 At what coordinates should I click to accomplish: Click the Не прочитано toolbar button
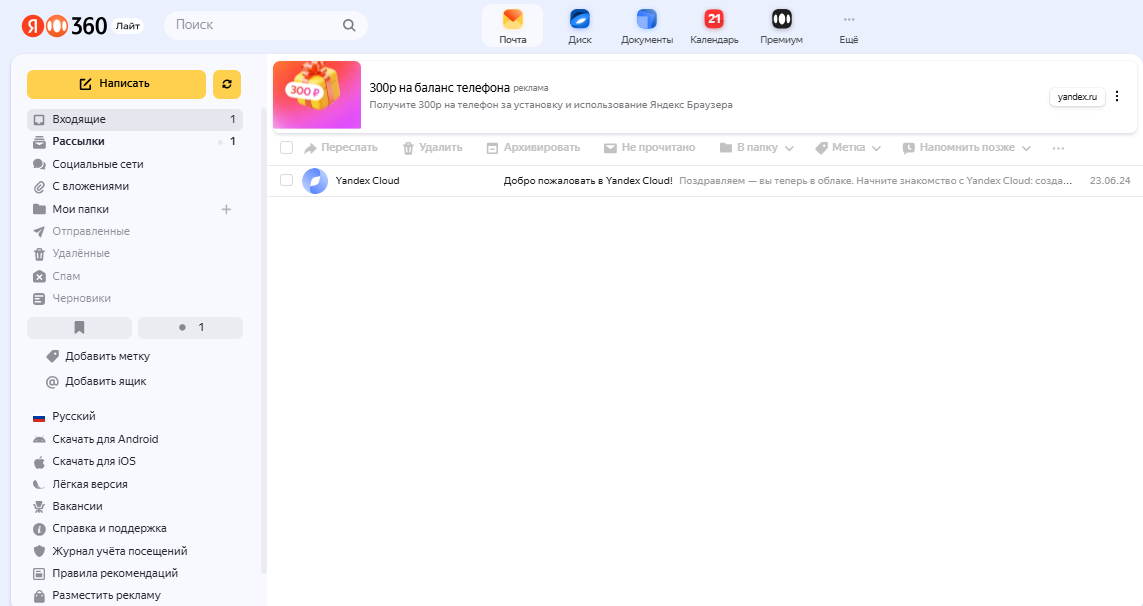tap(649, 148)
